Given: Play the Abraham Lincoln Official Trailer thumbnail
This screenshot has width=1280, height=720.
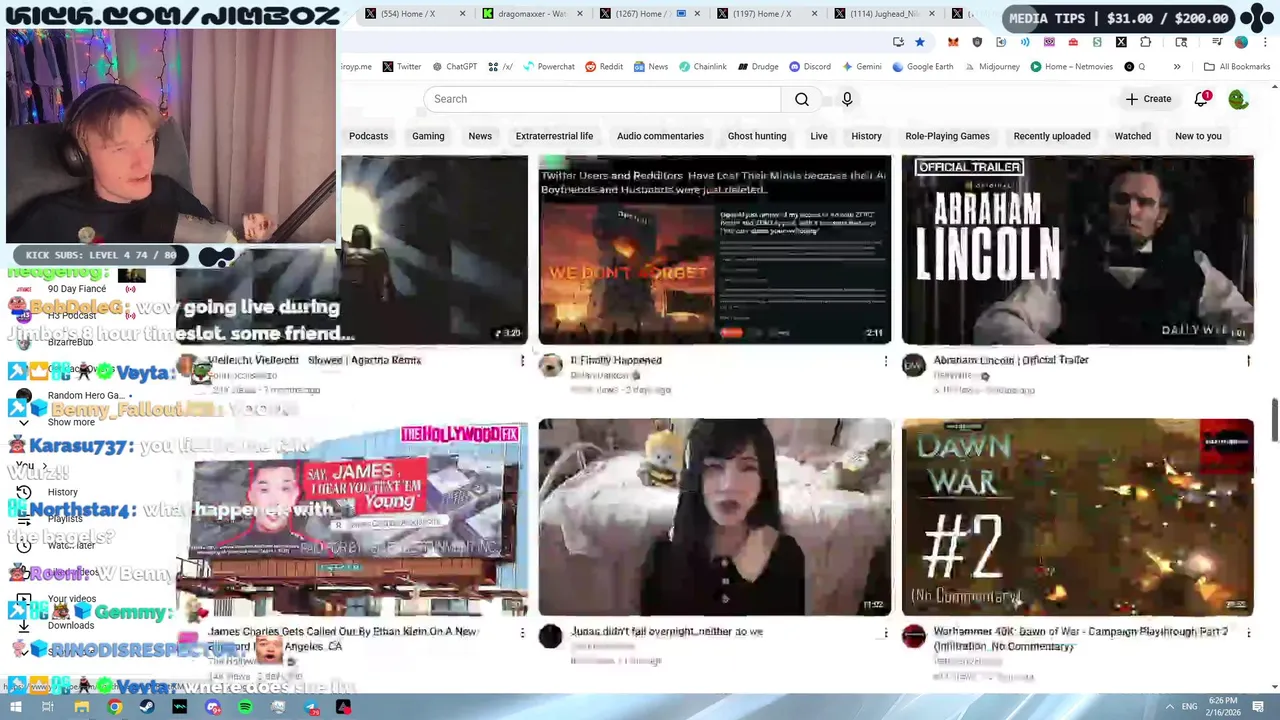Looking at the screenshot, I should 1077,249.
